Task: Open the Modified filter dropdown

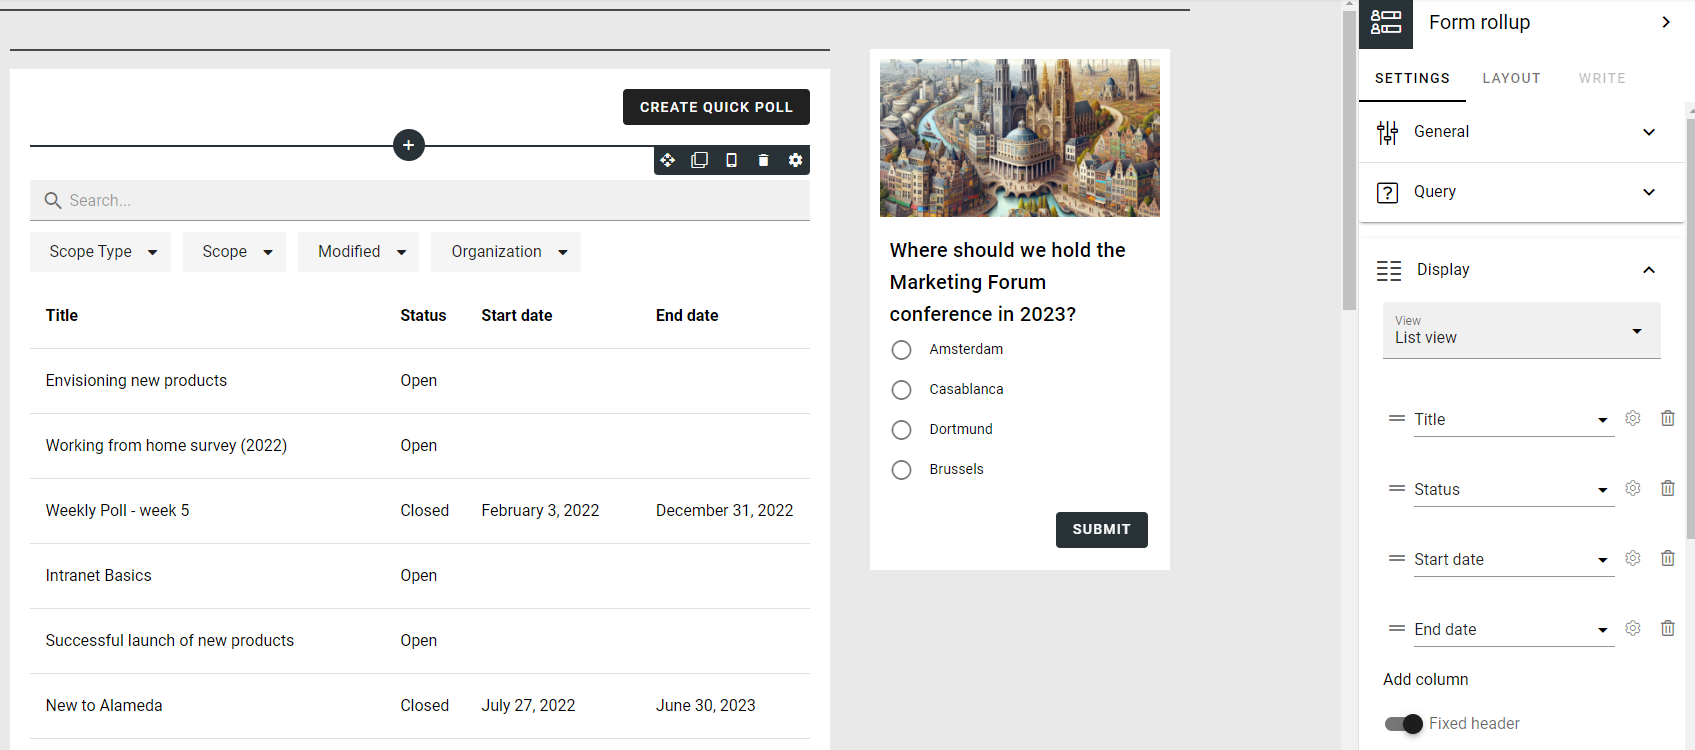Action: click(x=358, y=252)
